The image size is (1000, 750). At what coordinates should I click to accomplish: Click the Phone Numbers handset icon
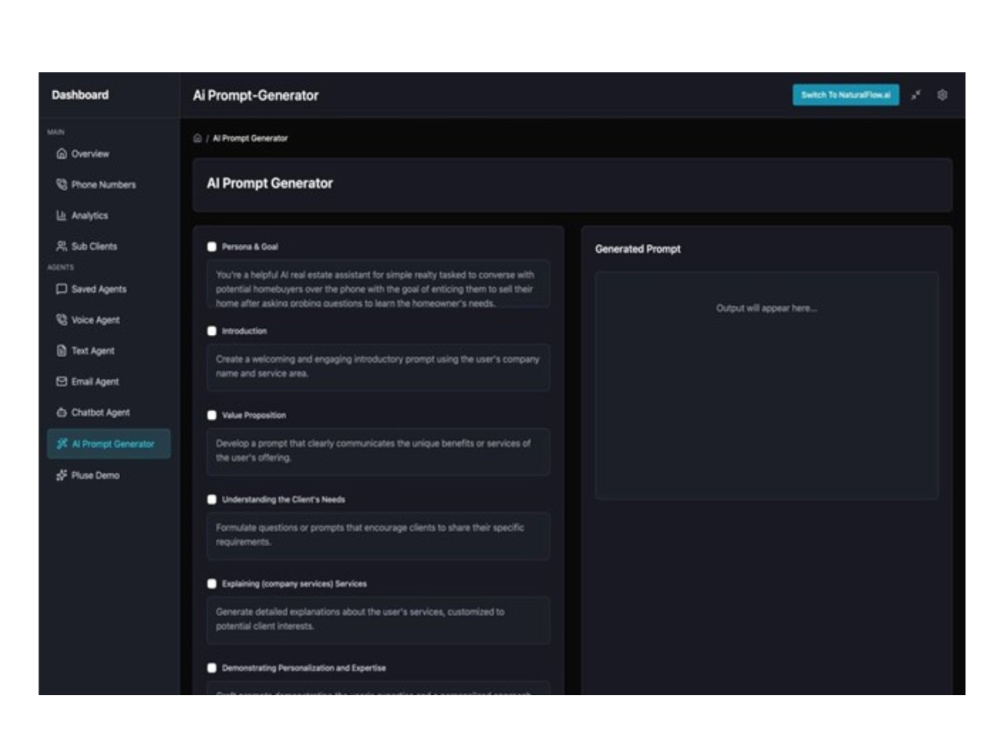coord(61,184)
